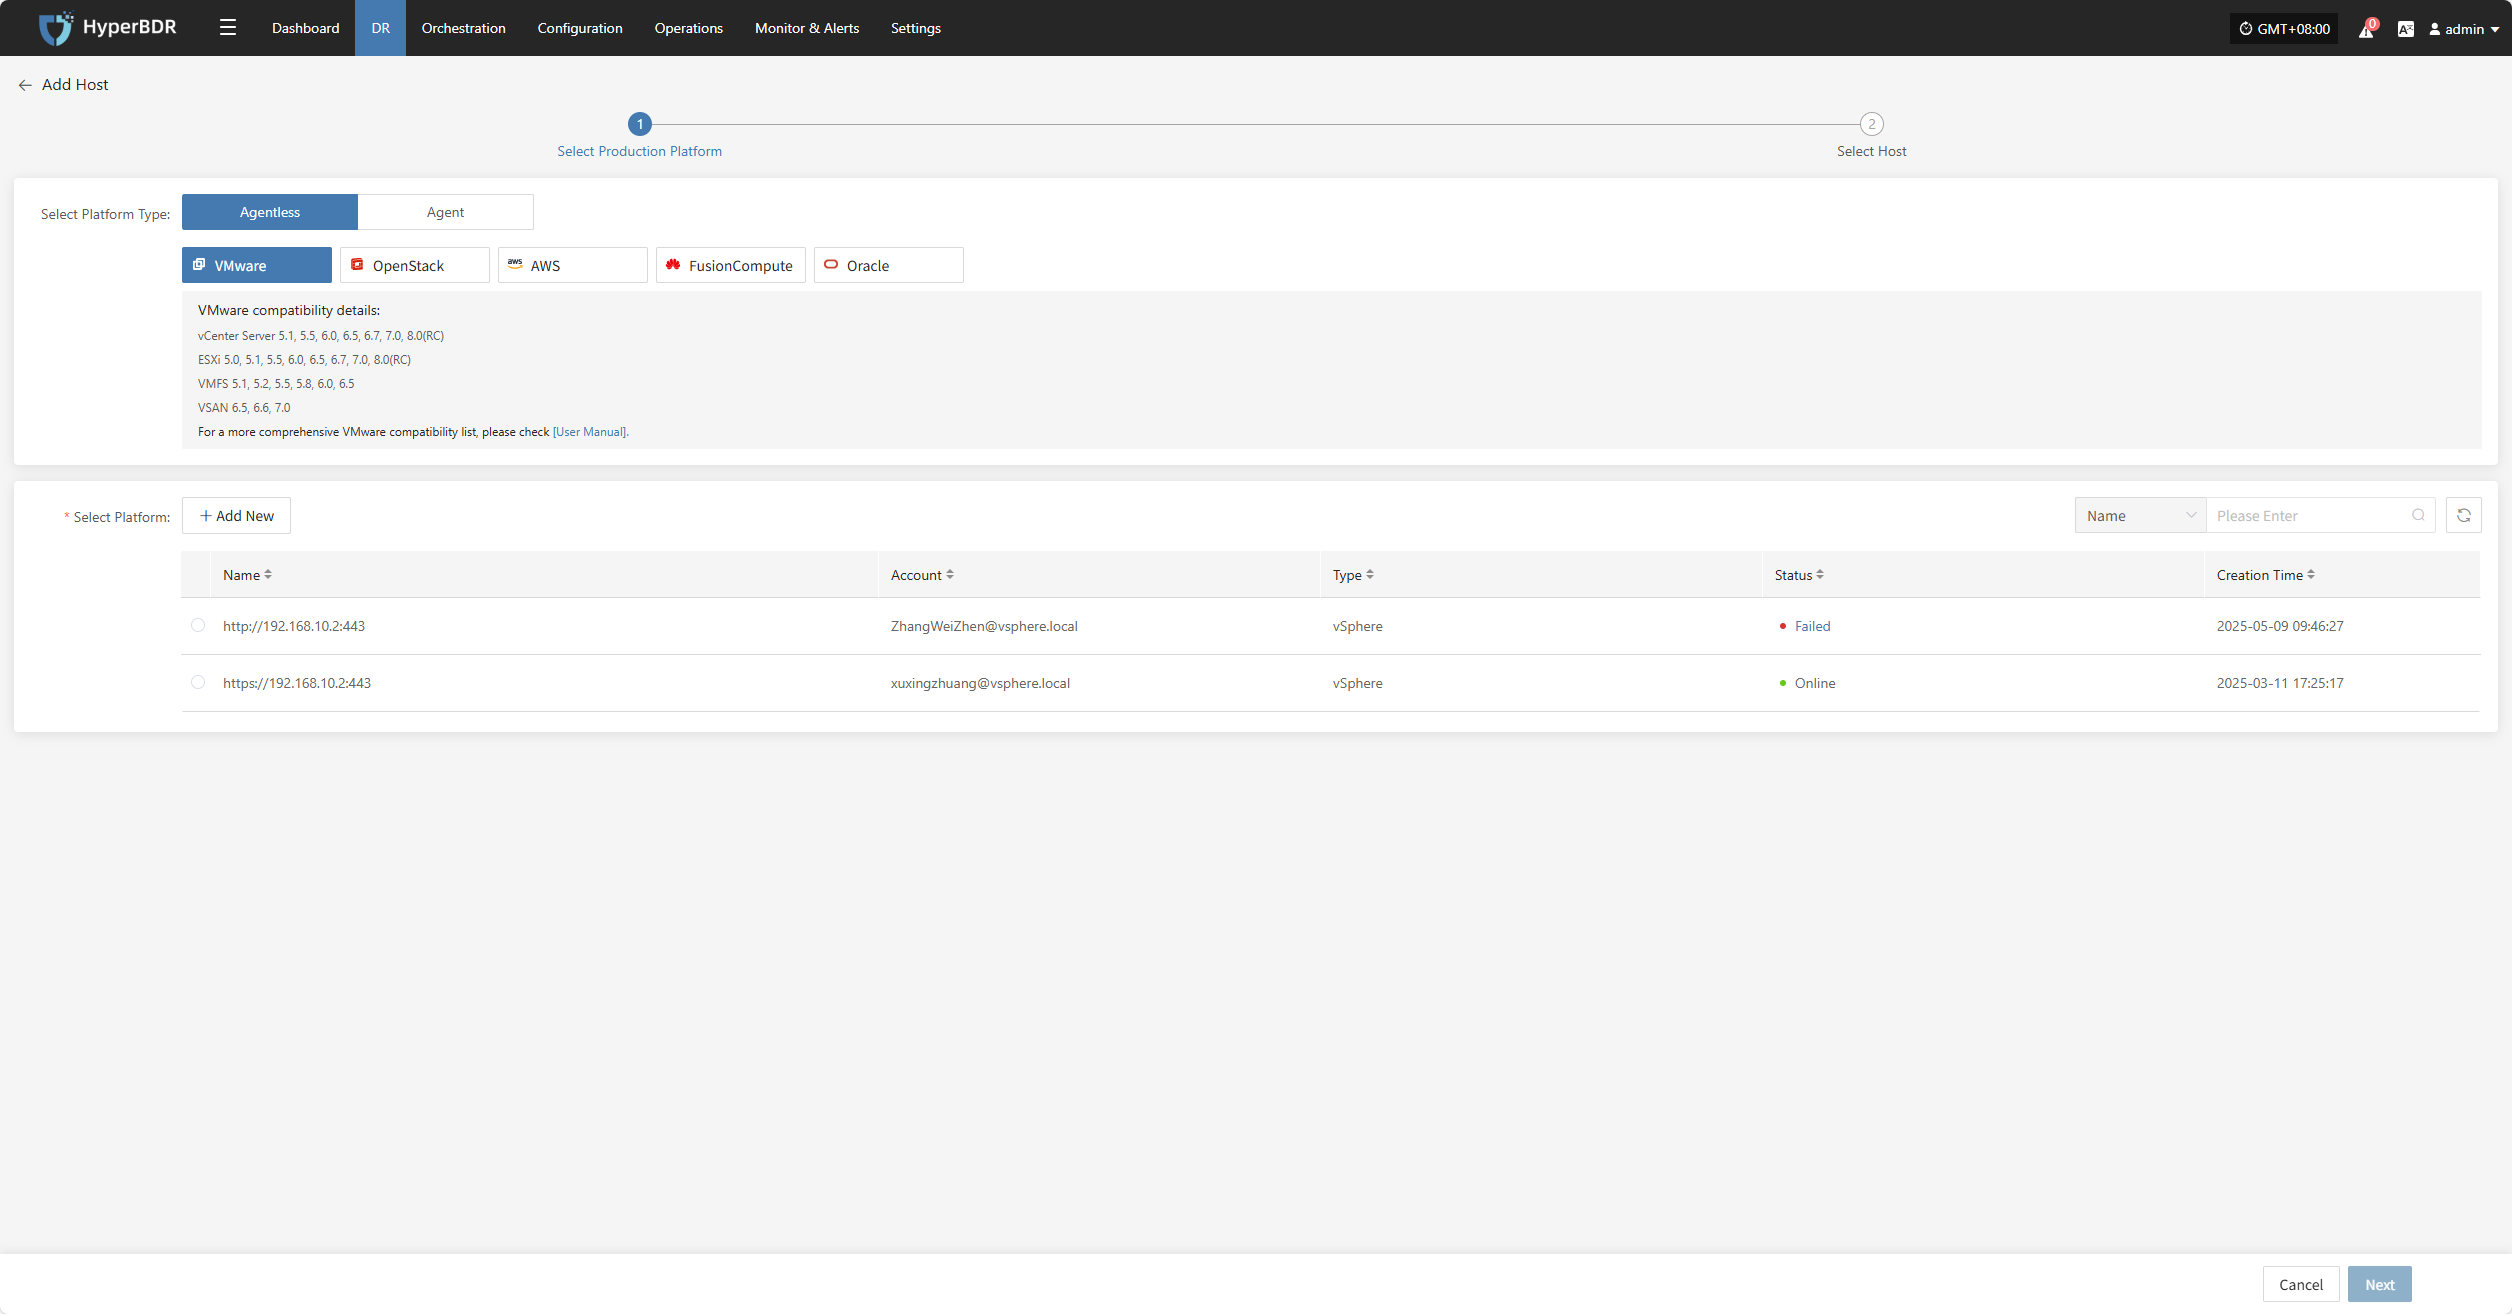The height and width of the screenshot is (1314, 2512).
Task: Click the Cancel button
Action: coord(2301,1284)
